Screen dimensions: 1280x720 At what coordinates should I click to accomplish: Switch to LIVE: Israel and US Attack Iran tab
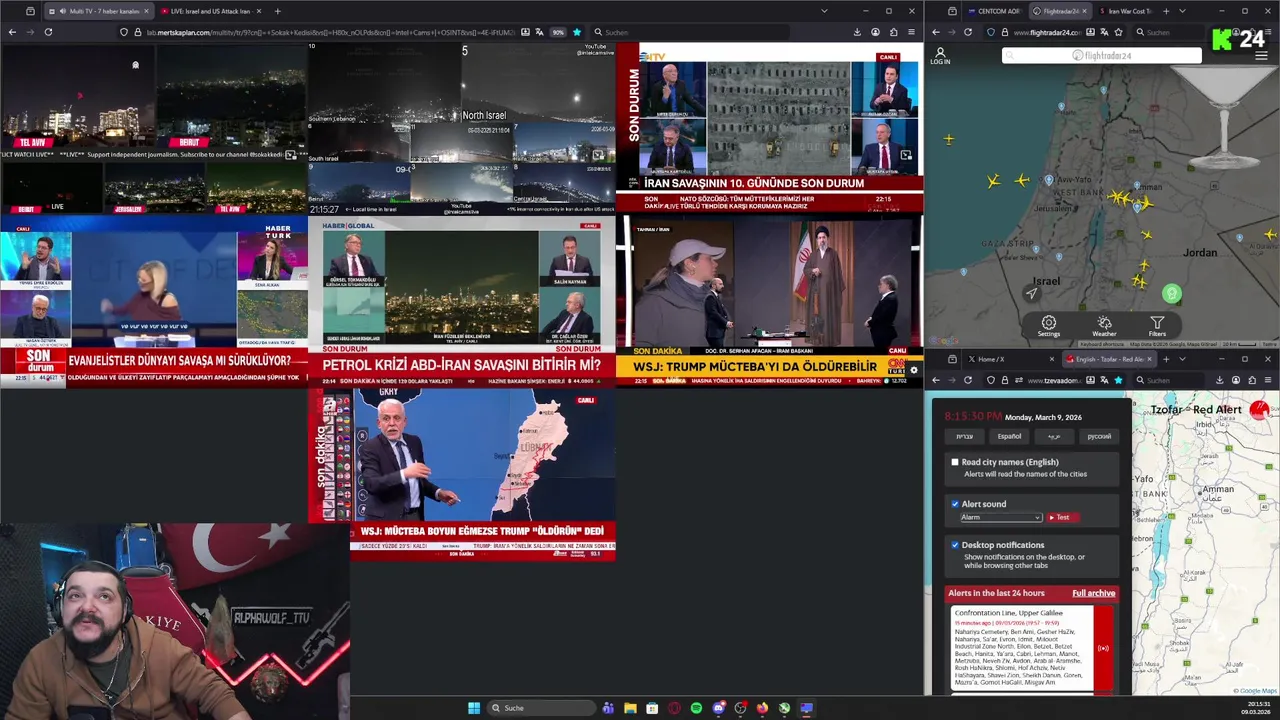point(210,11)
